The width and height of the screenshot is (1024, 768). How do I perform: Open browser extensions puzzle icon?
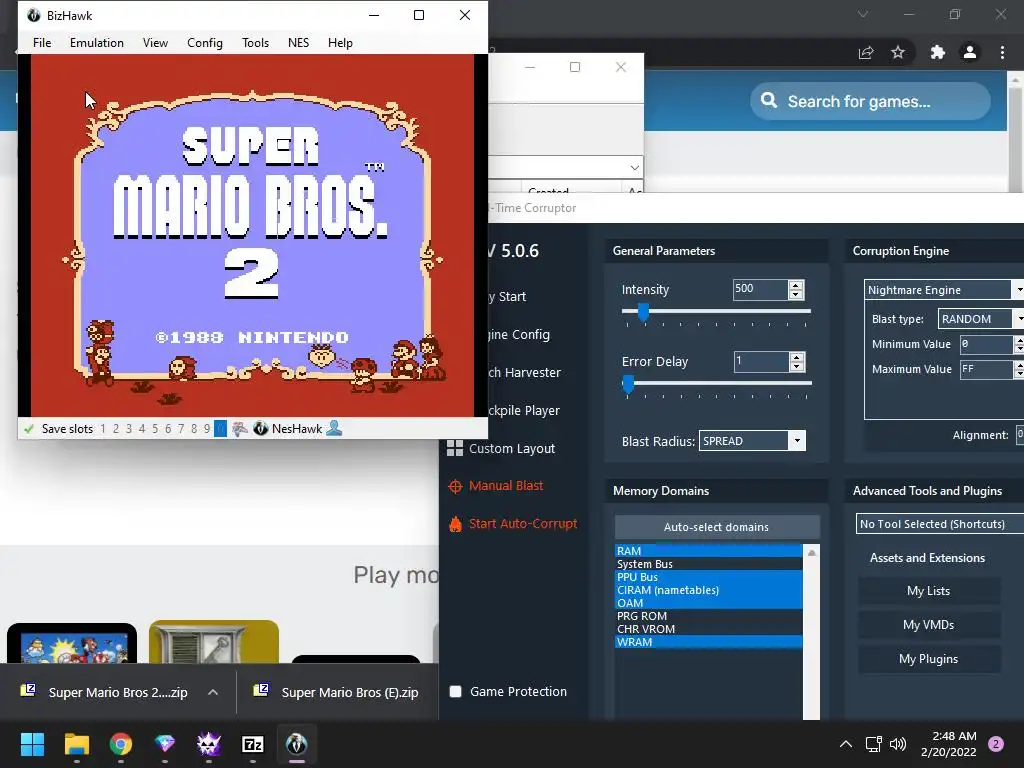[938, 52]
